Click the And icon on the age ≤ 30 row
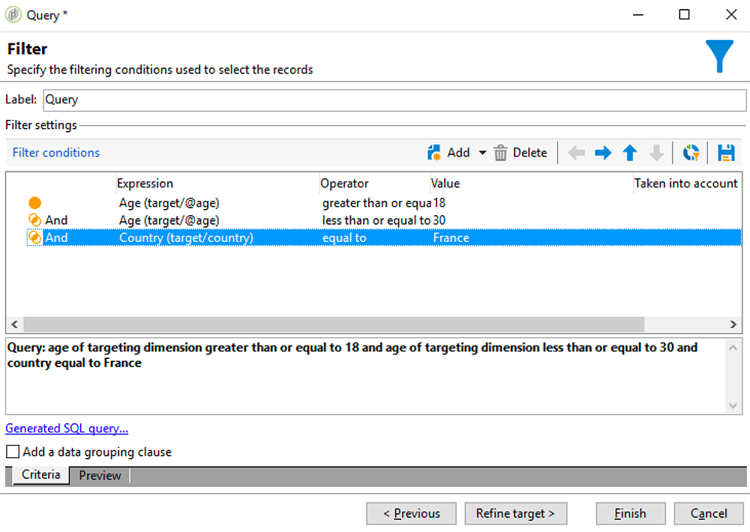The image size is (750, 532). click(34, 220)
